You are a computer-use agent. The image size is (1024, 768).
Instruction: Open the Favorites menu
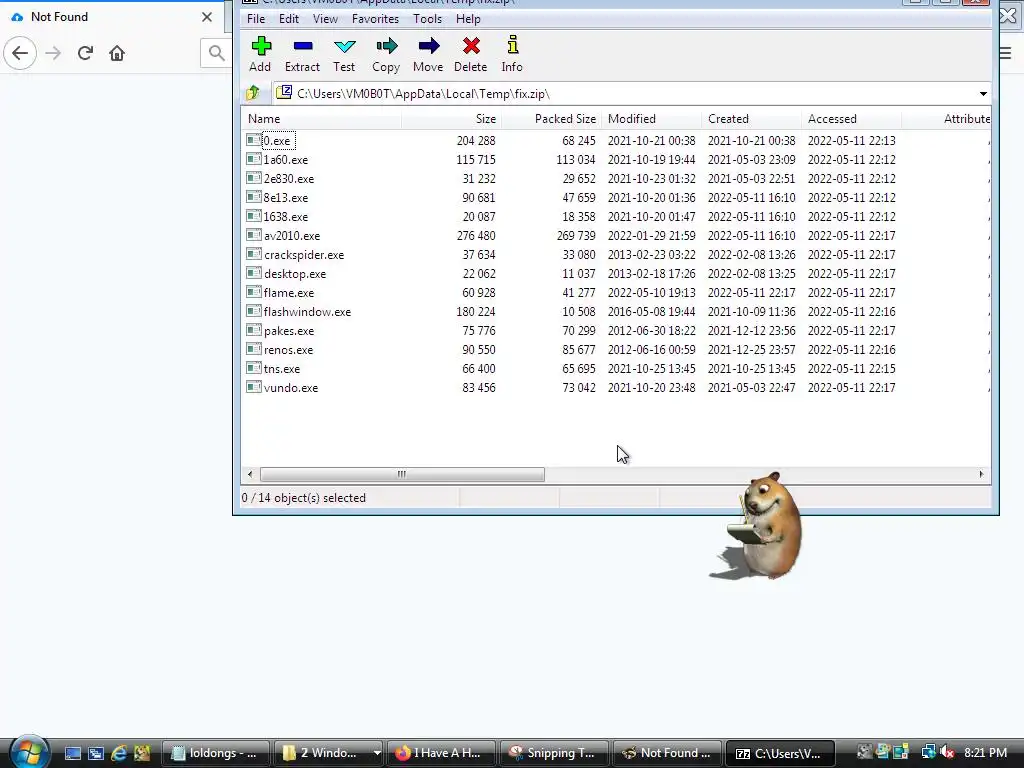click(376, 19)
